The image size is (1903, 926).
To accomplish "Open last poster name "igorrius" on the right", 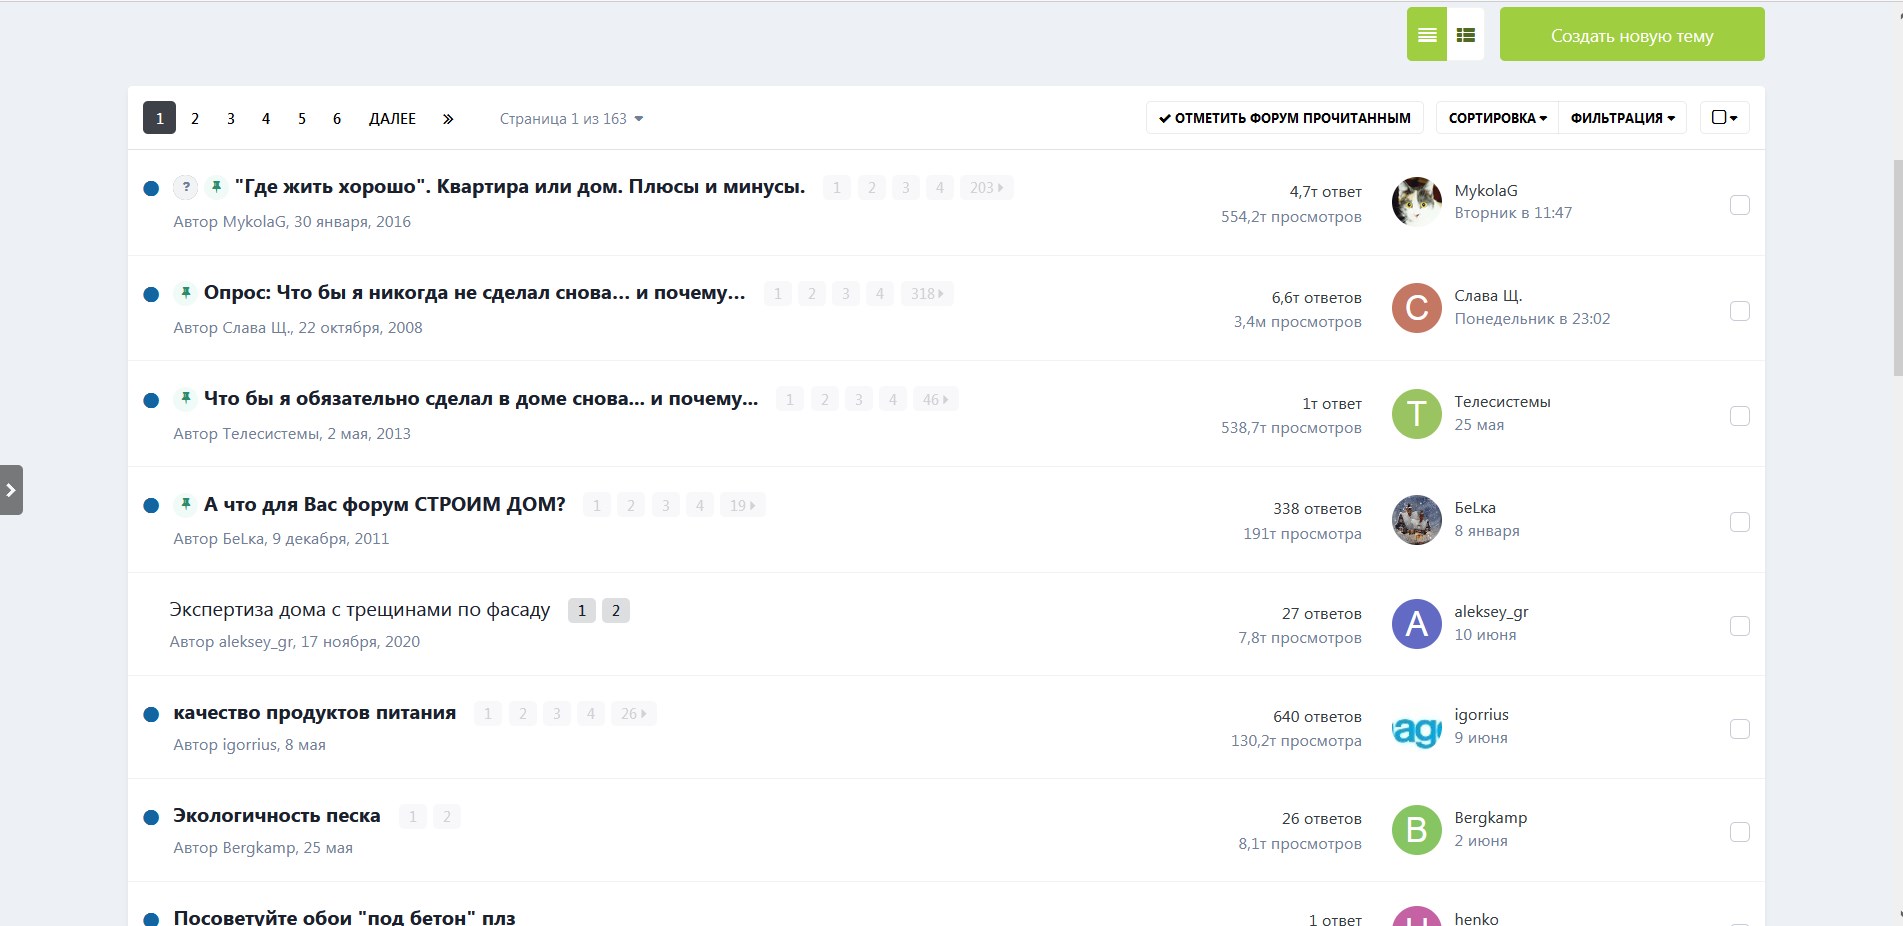I will click(x=1481, y=715).
